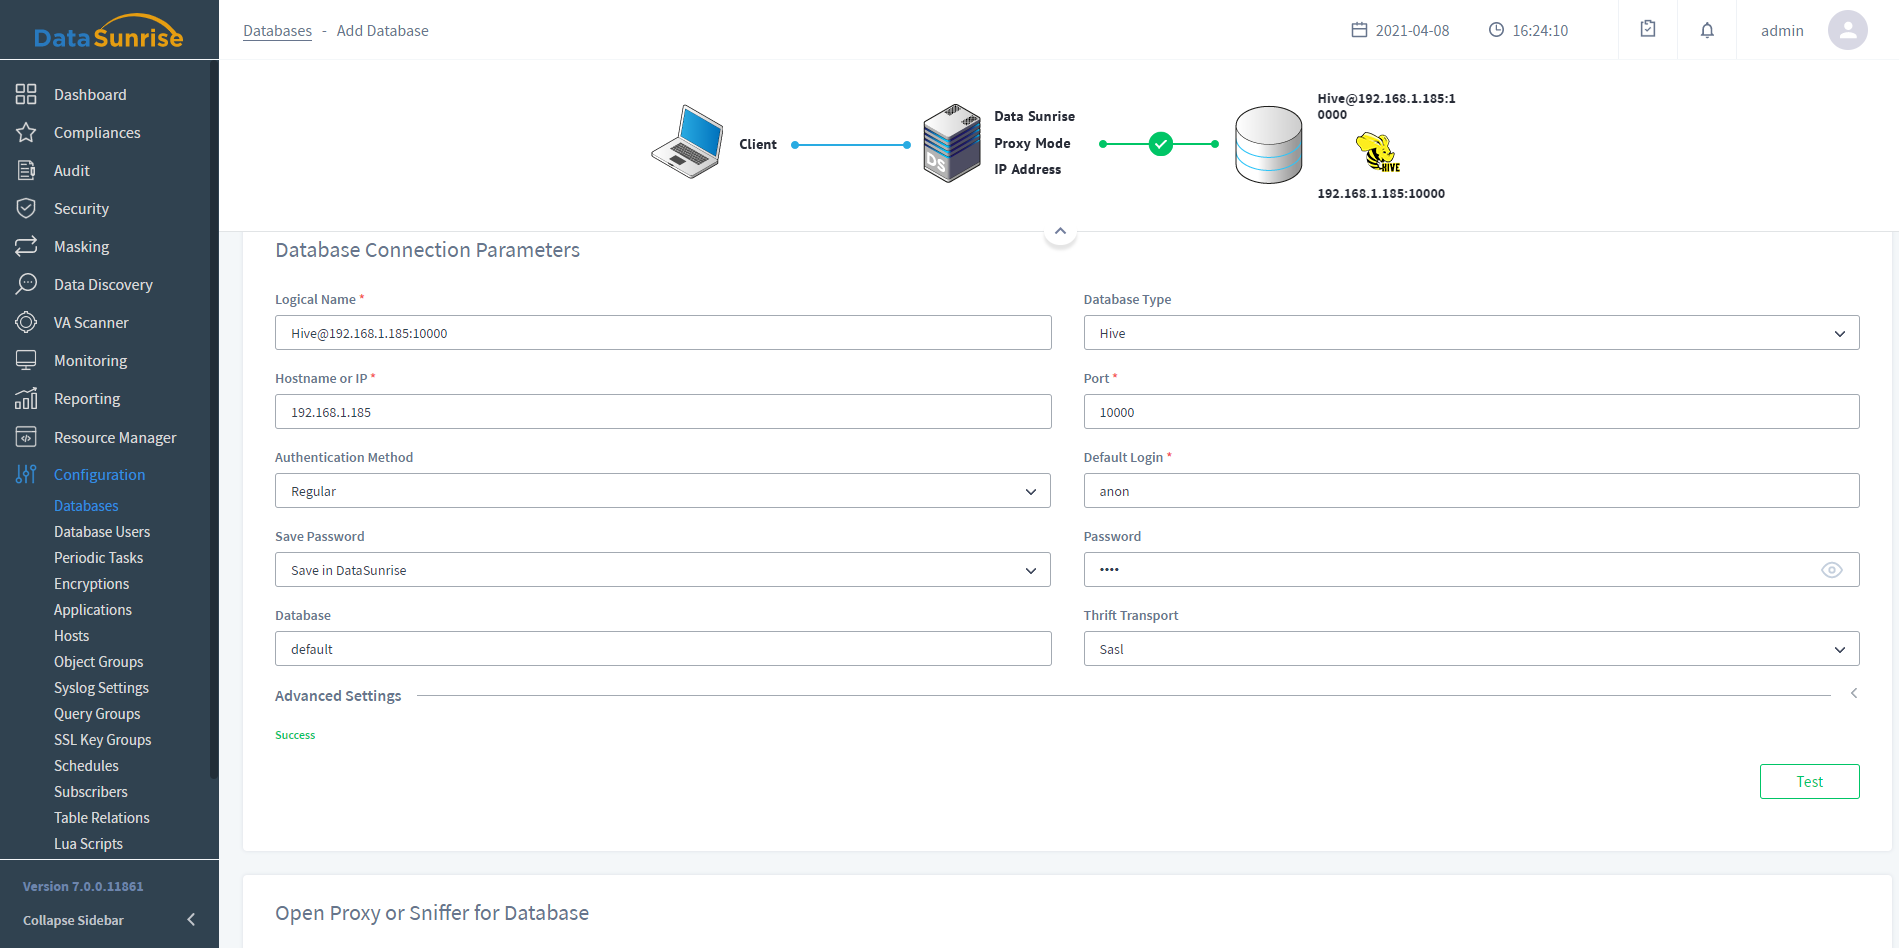The height and width of the screenshot is (948, 1899).
Task: Click the Hostname or IP input field
Action: click(662, 412)
